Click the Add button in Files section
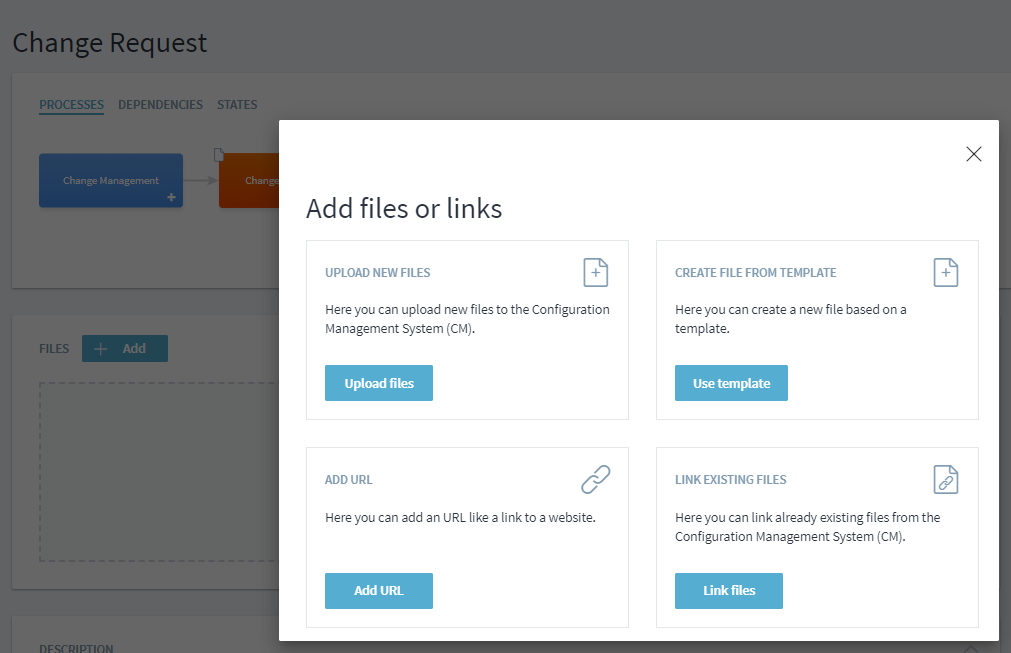Viewport: 1011px width, 653px height. [125, 349]
